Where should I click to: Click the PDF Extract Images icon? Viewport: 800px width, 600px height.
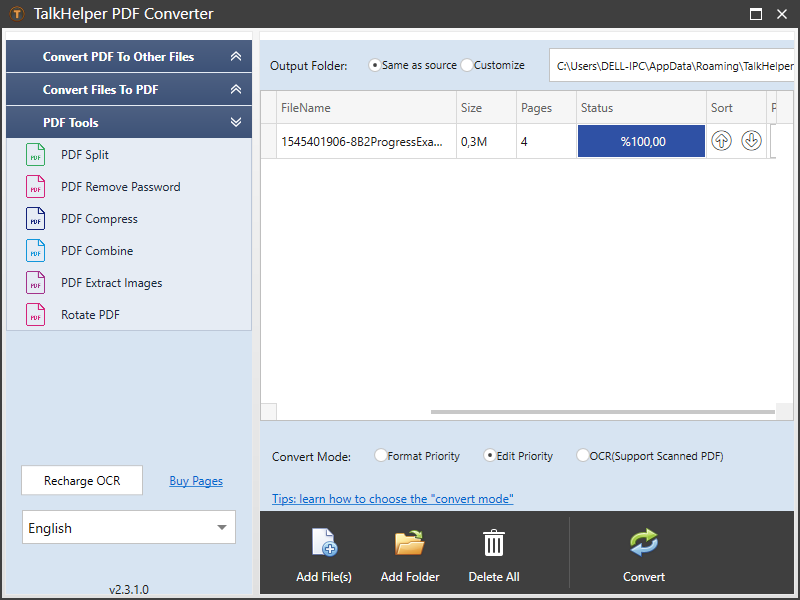pos(36,283)
